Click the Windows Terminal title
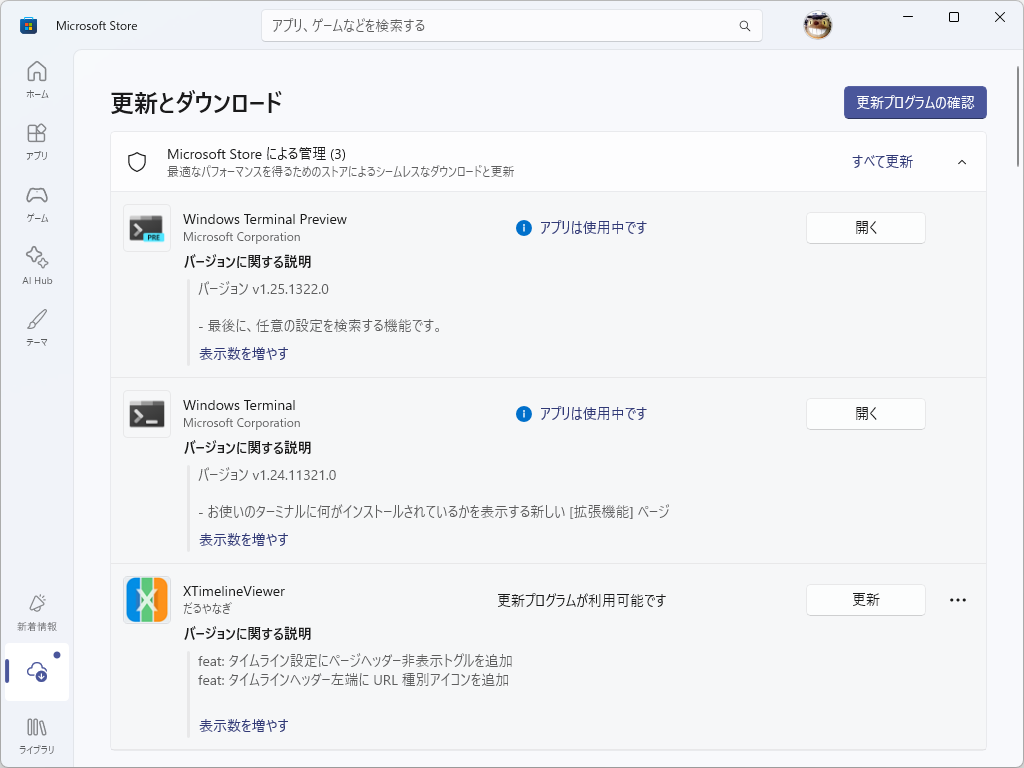 239,406
